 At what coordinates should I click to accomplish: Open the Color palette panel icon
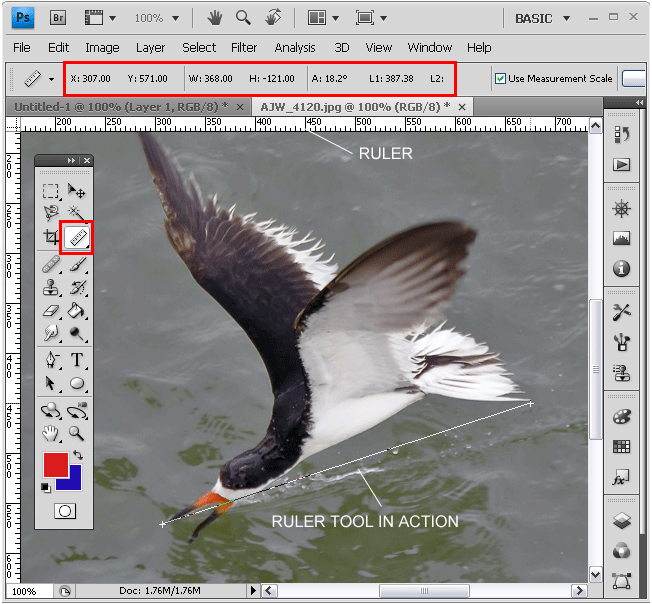[621, 417]
